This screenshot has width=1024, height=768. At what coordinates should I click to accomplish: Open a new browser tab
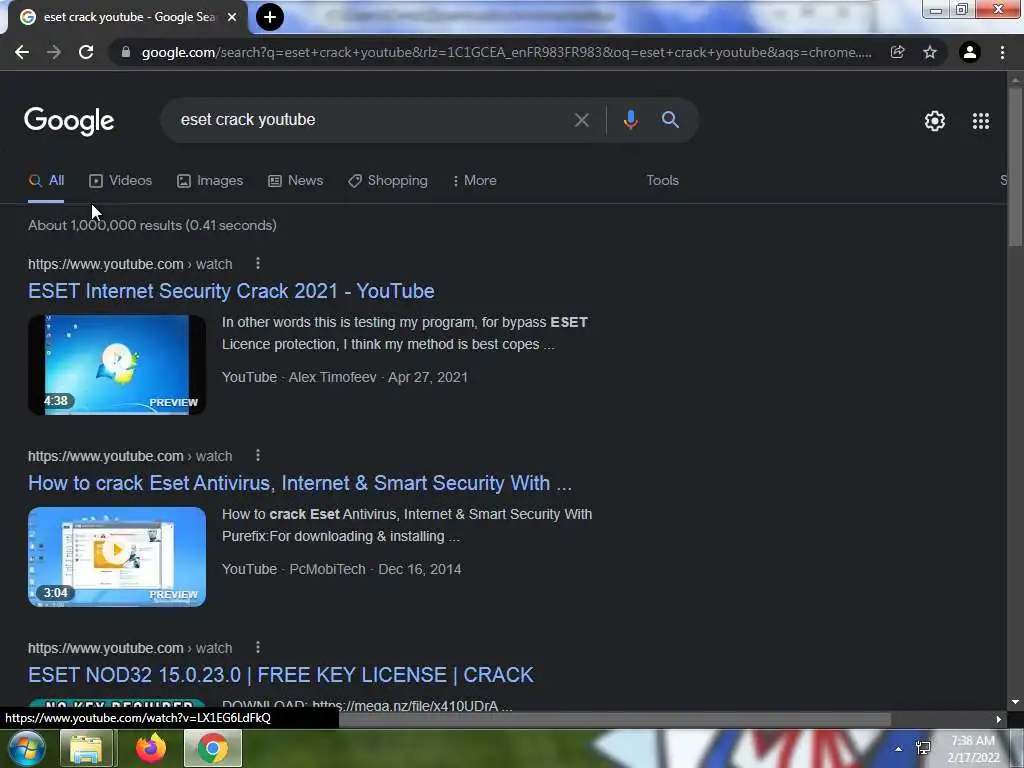point(270,17)
